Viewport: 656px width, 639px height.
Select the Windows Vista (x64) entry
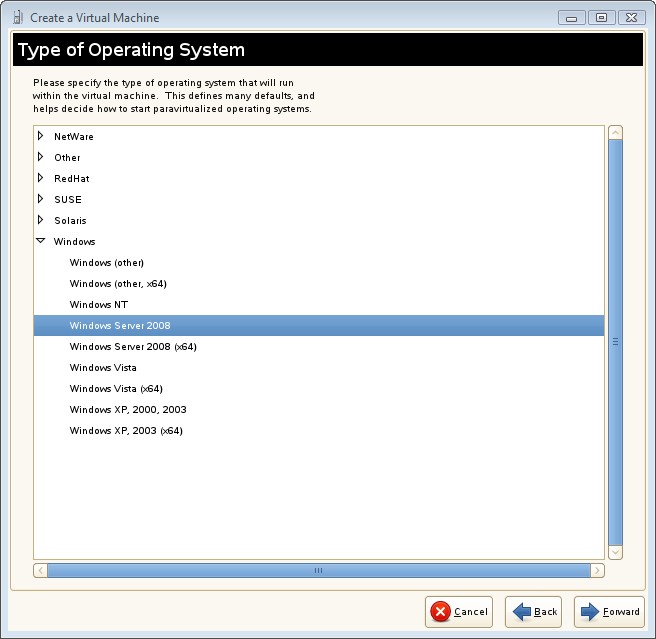pyautogui.click(x=116, y=389)
